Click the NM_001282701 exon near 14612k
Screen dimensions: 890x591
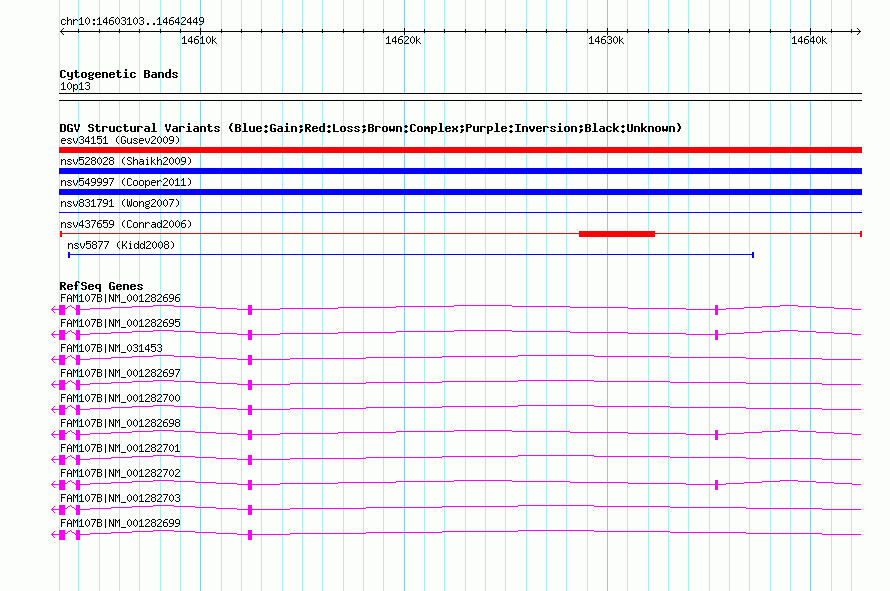pos(250,460)
